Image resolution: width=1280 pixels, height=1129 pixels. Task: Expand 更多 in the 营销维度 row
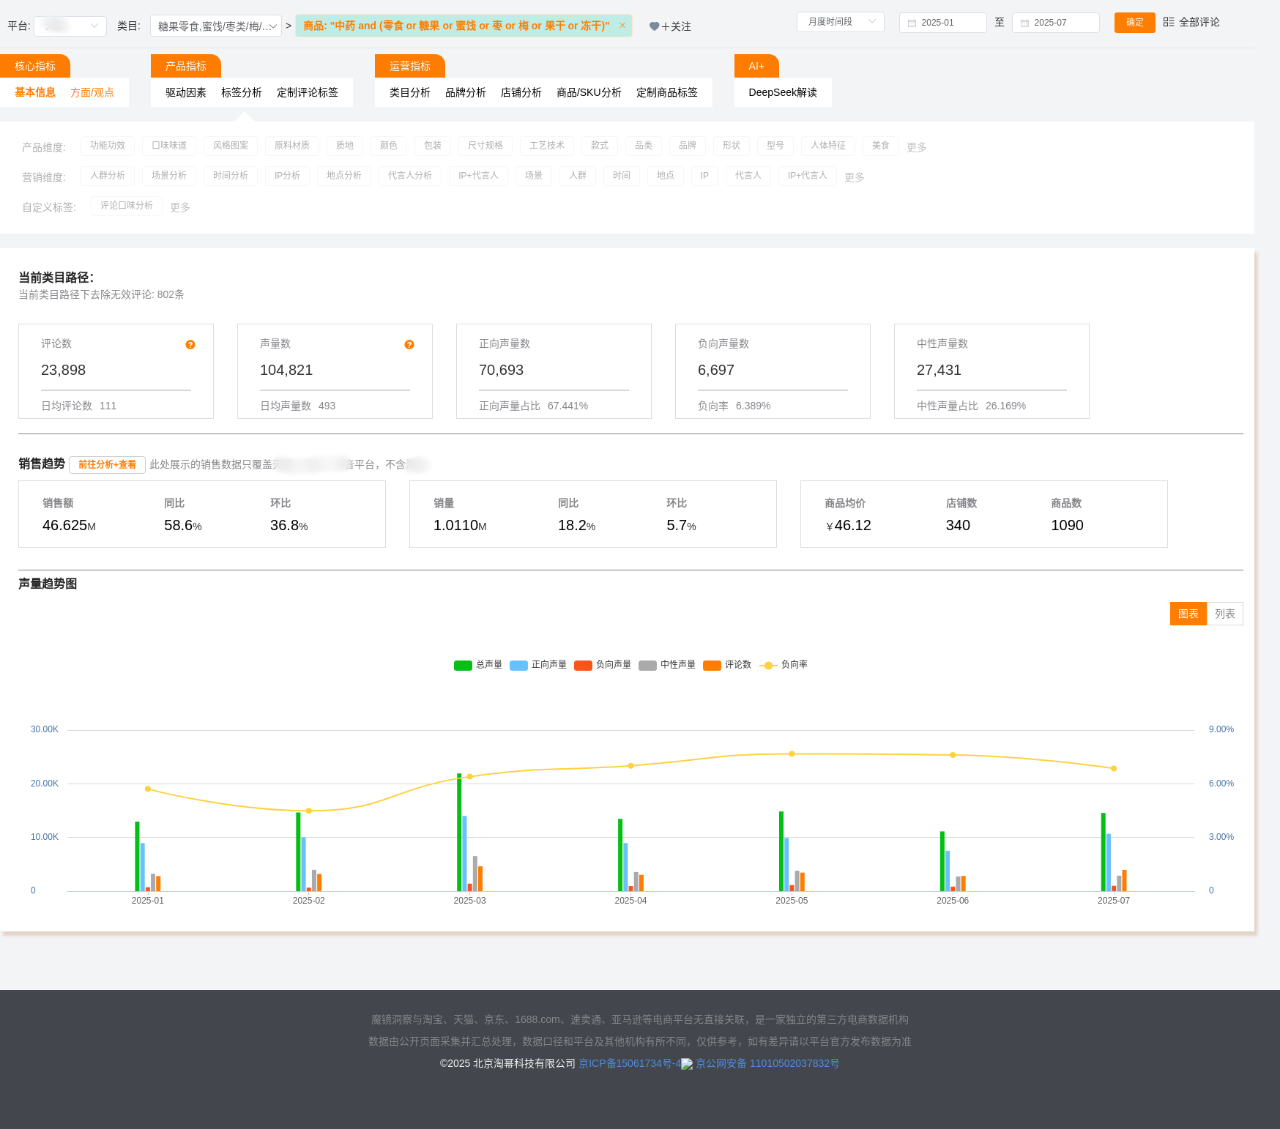pyautogui.click(x=854, y=178)
